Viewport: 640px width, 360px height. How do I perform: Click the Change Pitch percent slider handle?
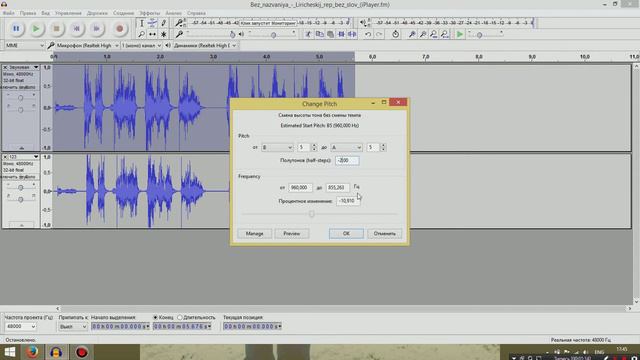click(x=311, y=214)
